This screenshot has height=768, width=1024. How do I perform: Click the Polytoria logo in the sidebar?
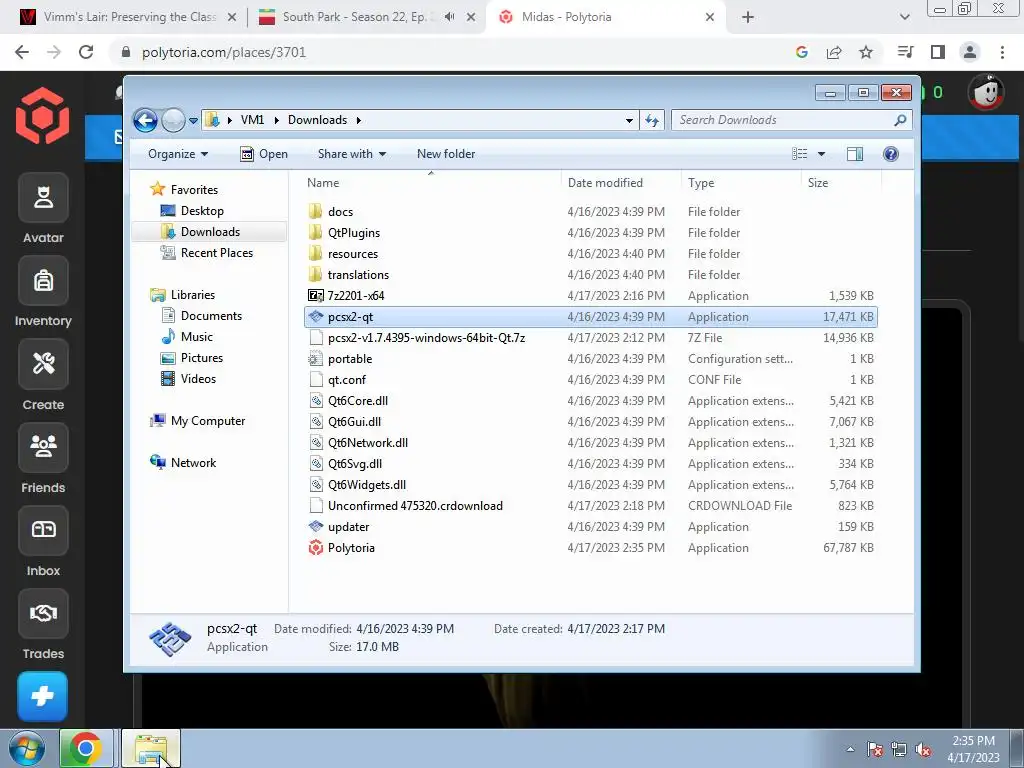42,116
